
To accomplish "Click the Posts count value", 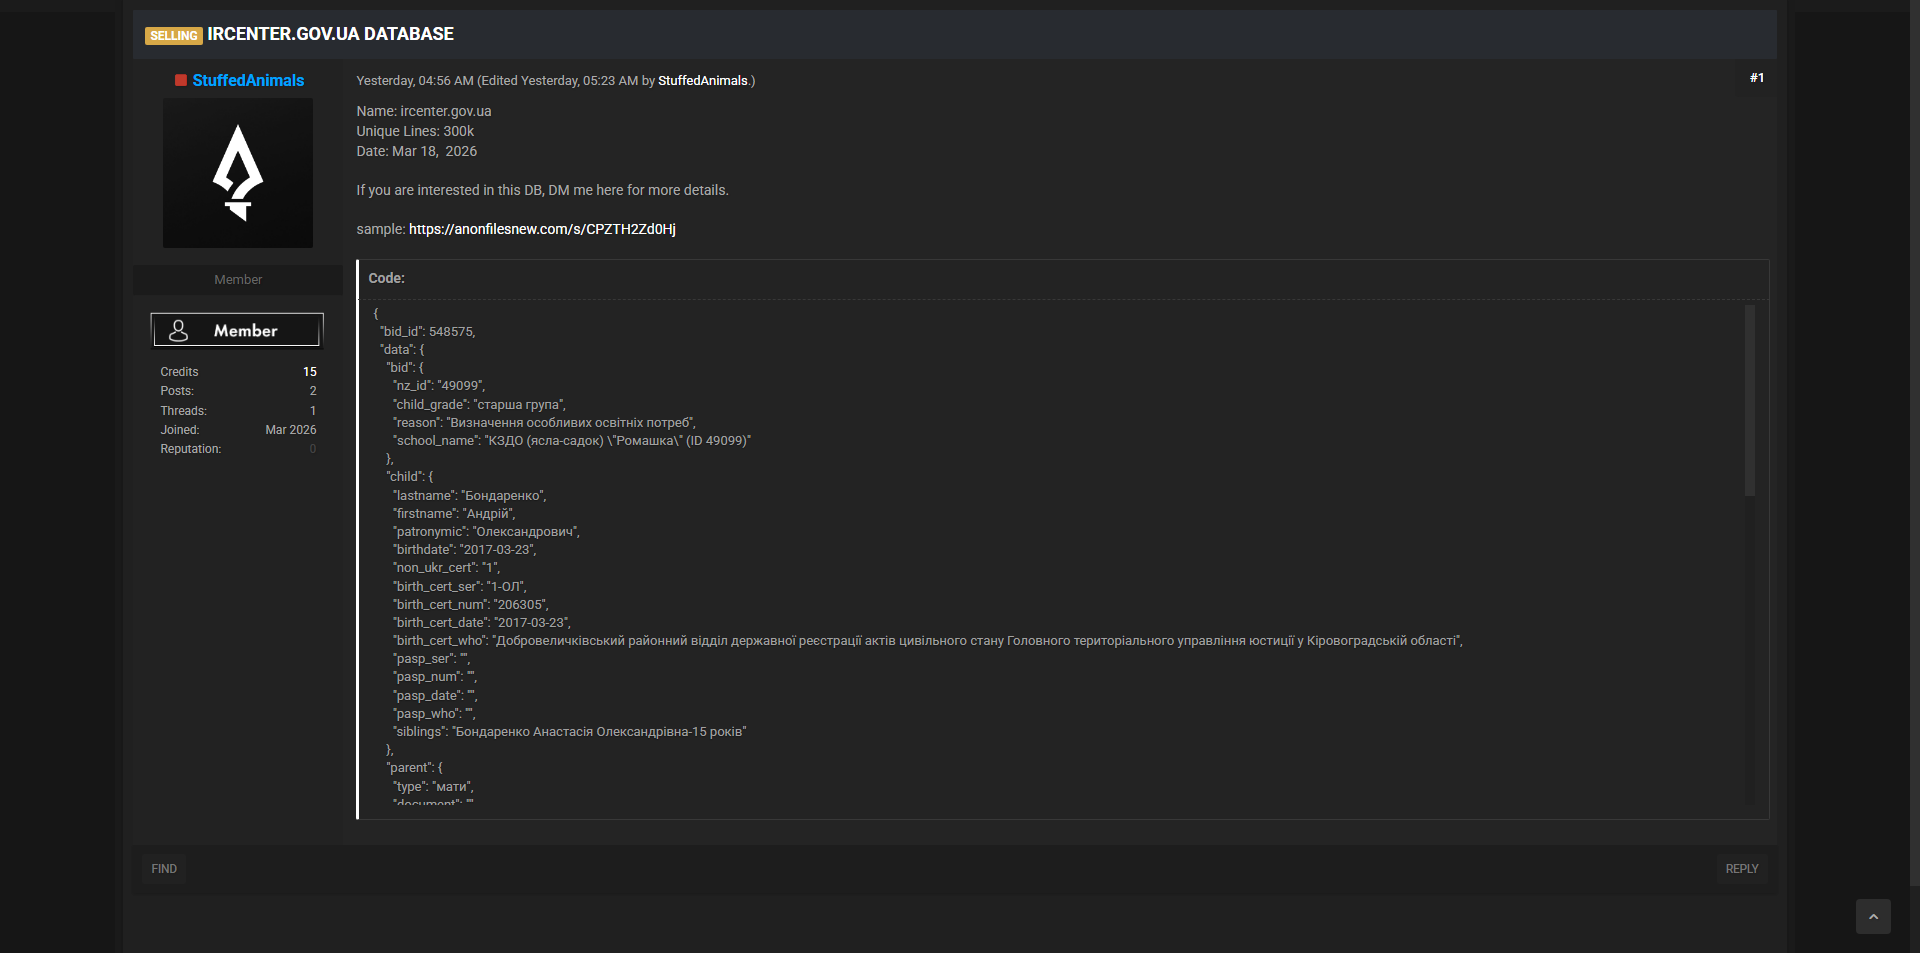I will (312, 391).
